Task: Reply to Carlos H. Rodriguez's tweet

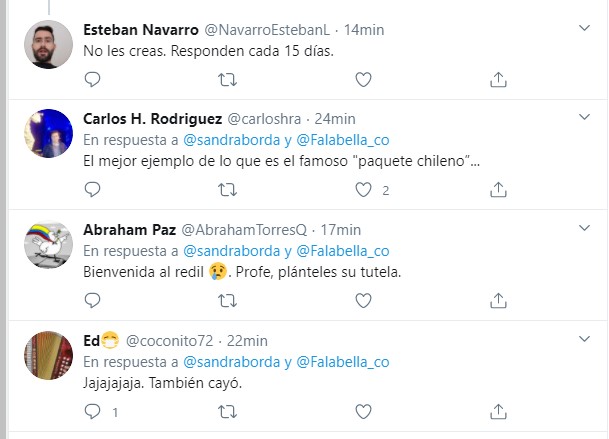Action: coord(92,189)
